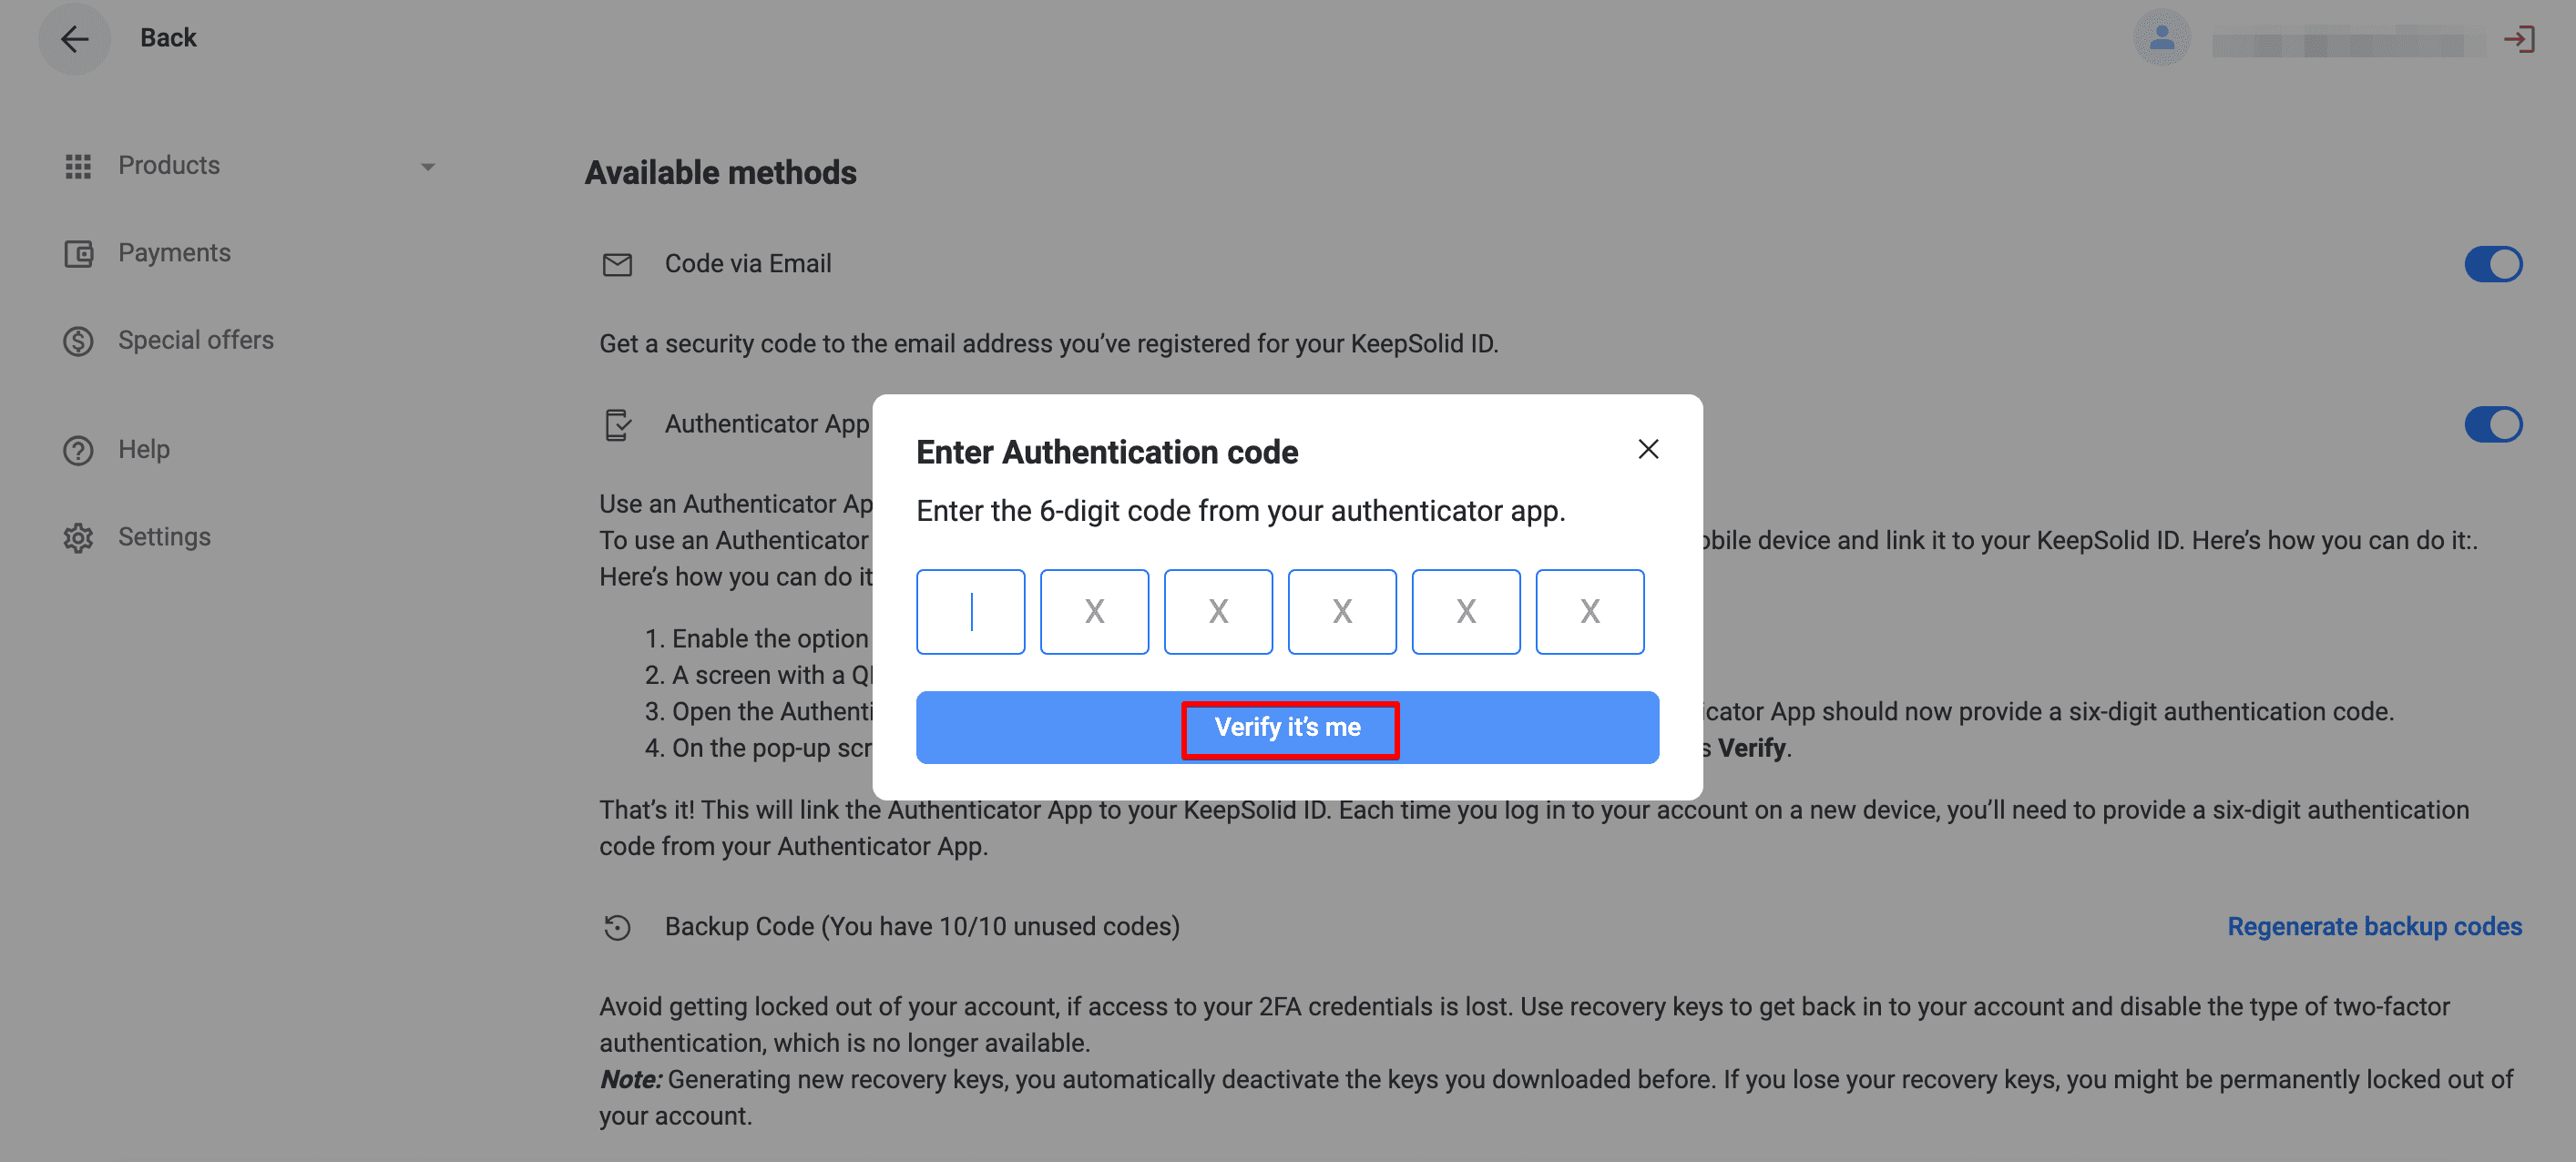Click the back arrow icon

tap(74, 39)
